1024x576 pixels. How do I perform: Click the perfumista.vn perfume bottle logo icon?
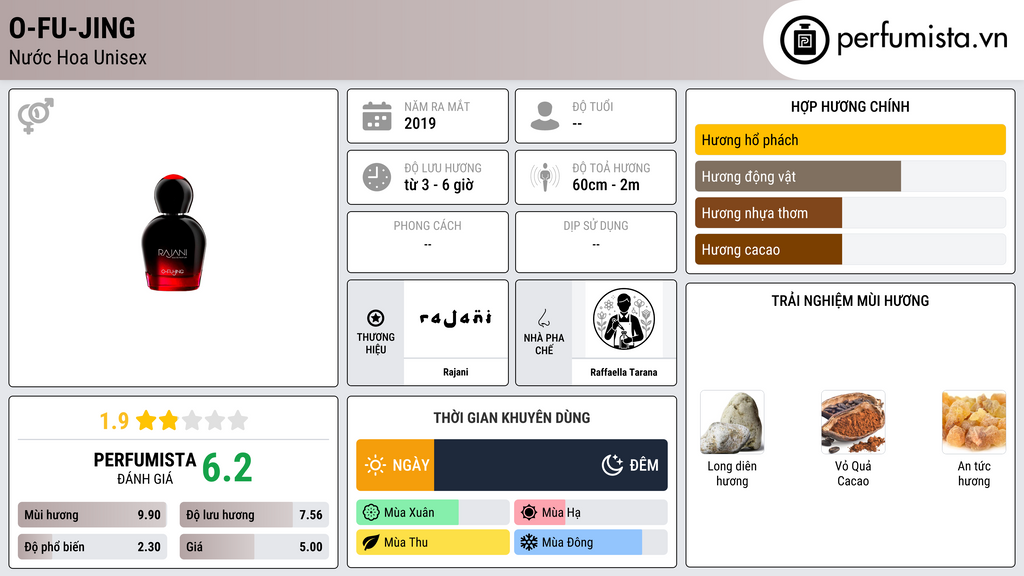pyautogui.click(x=804, y=40)
